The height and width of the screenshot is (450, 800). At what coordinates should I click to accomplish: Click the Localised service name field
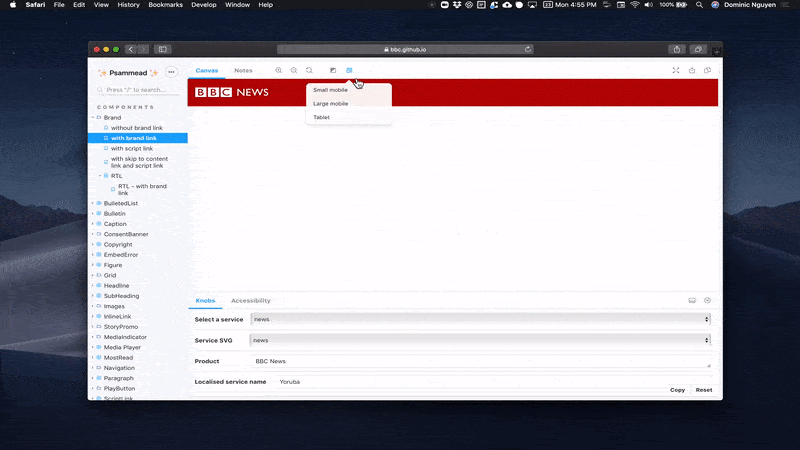492,382
